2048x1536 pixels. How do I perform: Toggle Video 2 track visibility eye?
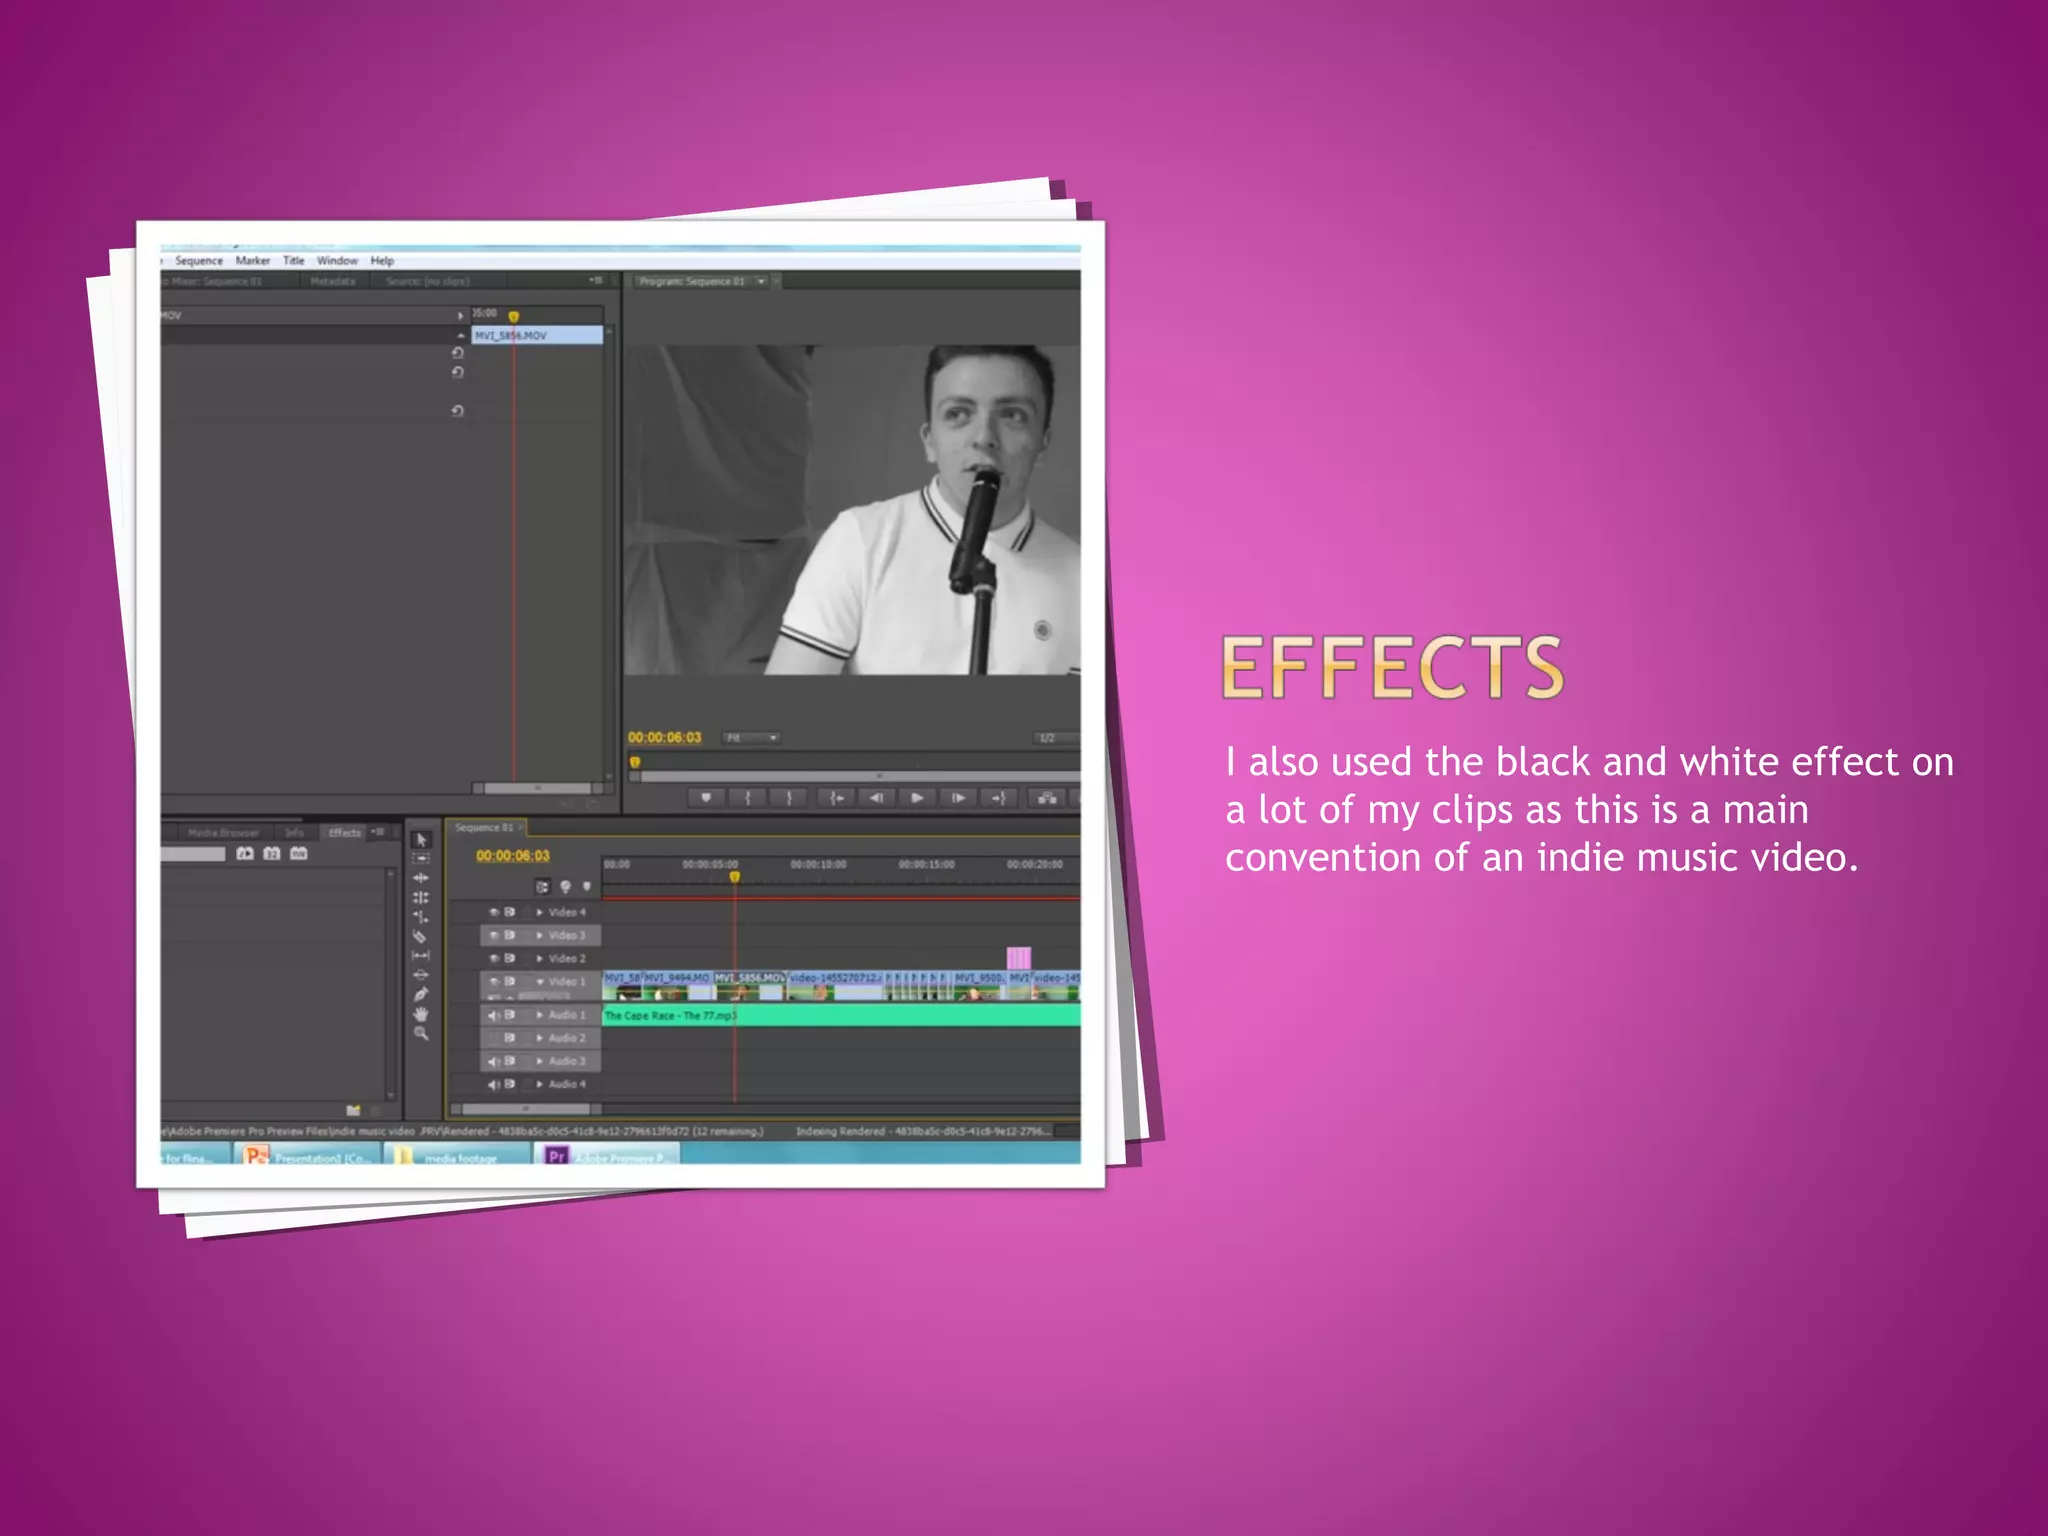[493, 958]
